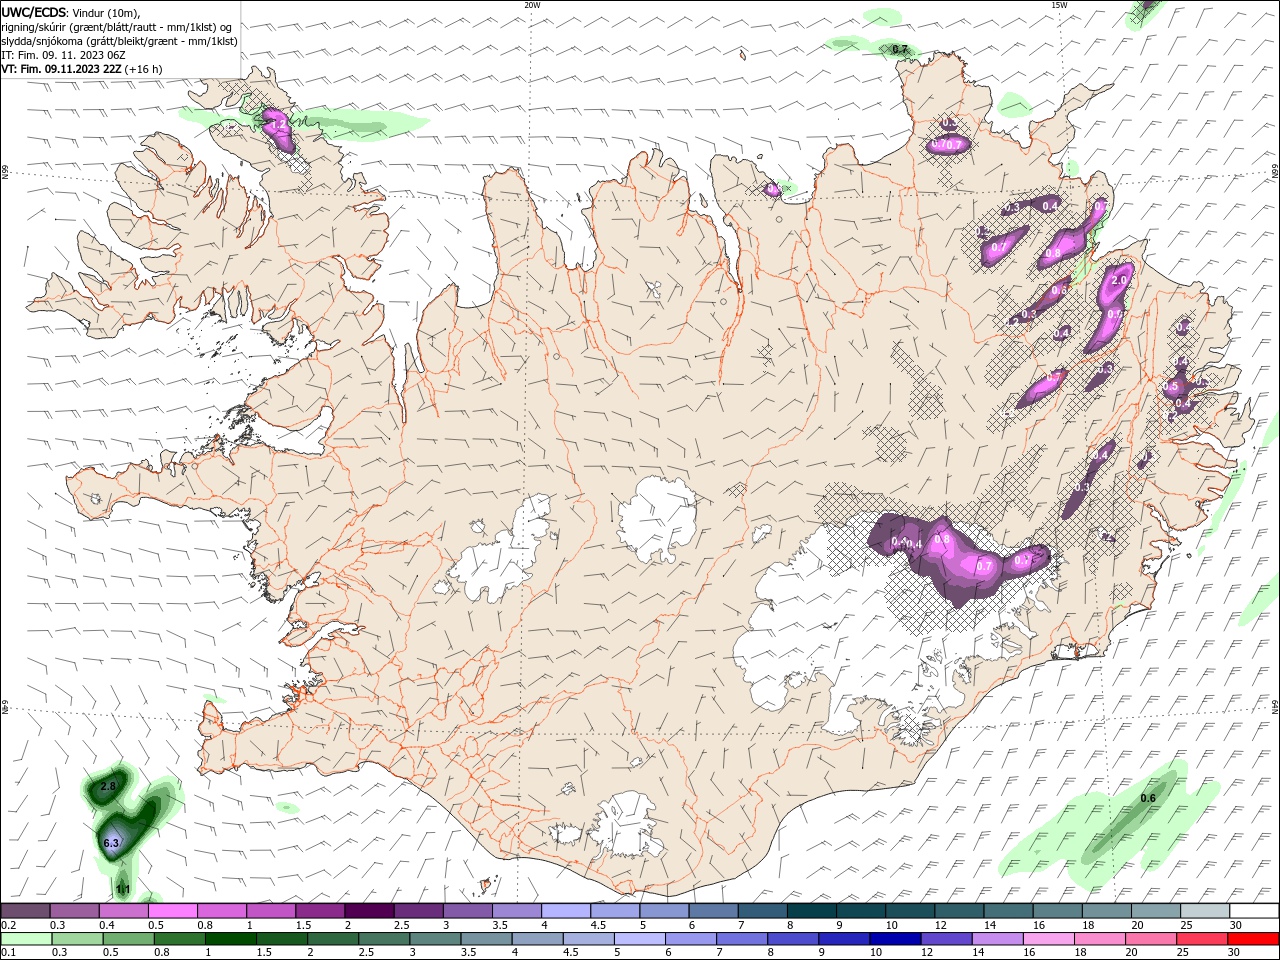Click the pink 18 swatch in lower legend
This screenshot has height=960, width=1280.
pos(1099,939)
